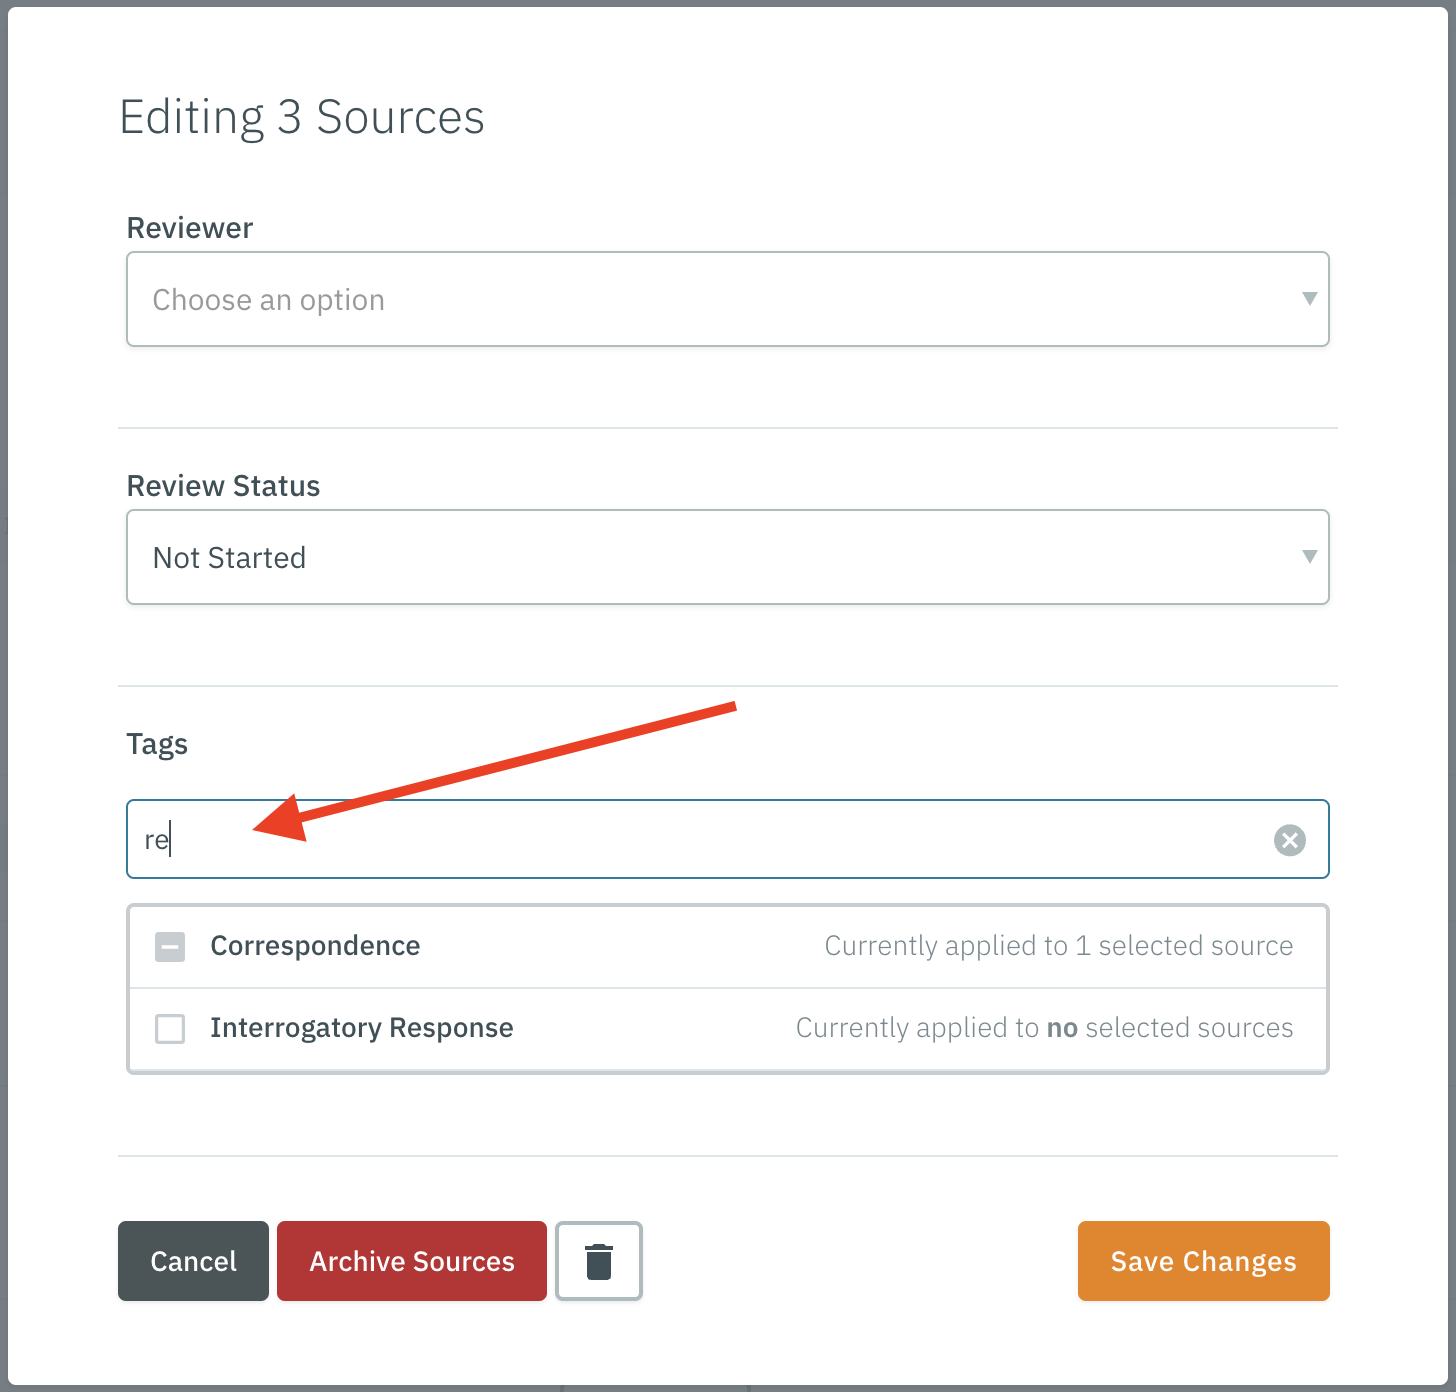The image size is (1456, 1392).
Task: Click the Editing 3 Sources heading
Action: [x=302, y=118]
